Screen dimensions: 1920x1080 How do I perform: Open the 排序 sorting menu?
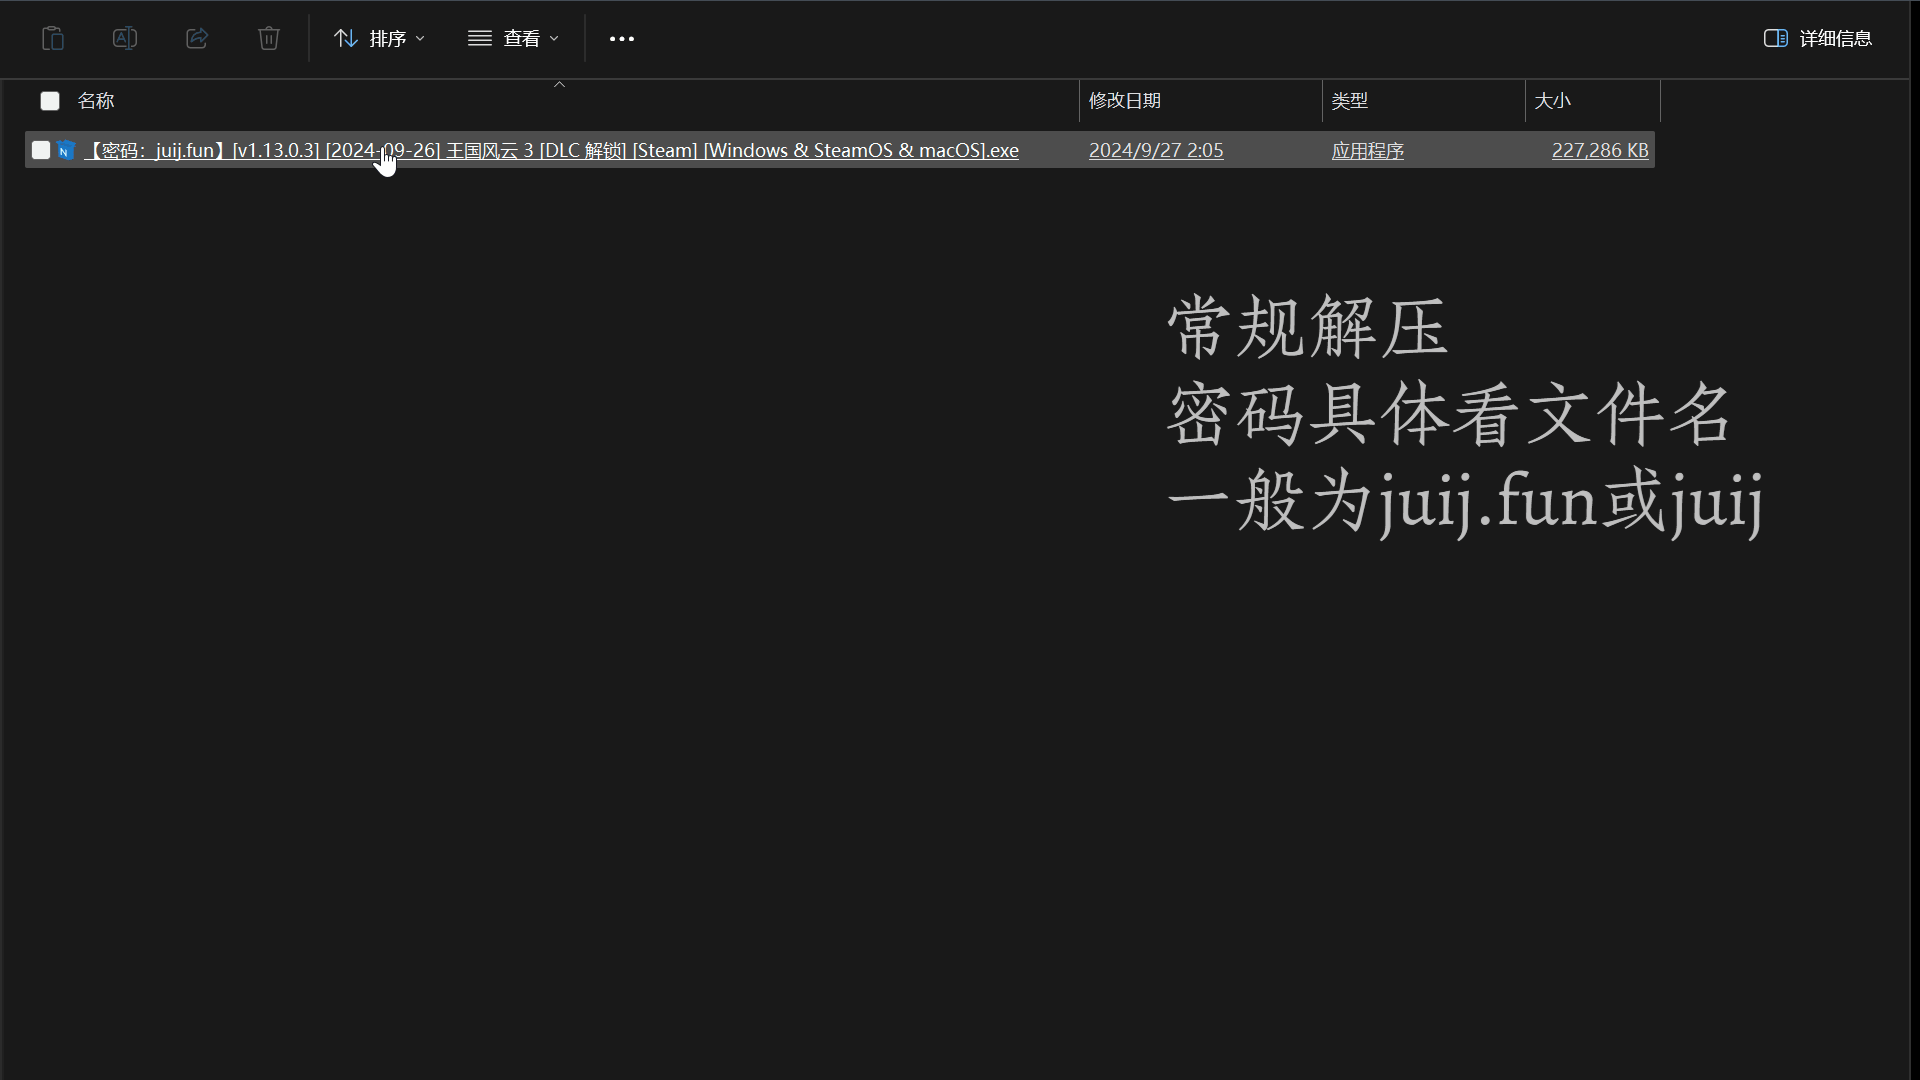tap(389, 38)
